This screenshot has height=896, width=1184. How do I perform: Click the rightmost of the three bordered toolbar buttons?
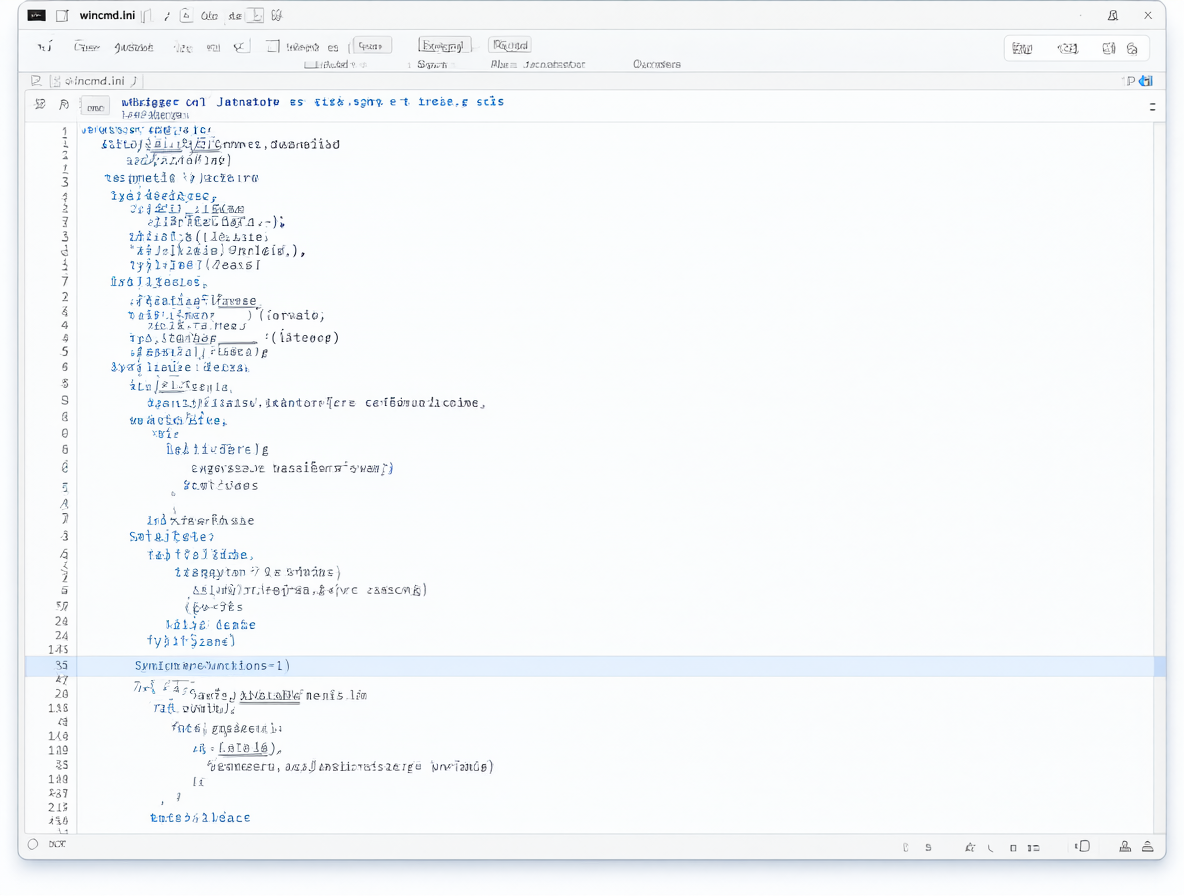(x=510, y=45)
